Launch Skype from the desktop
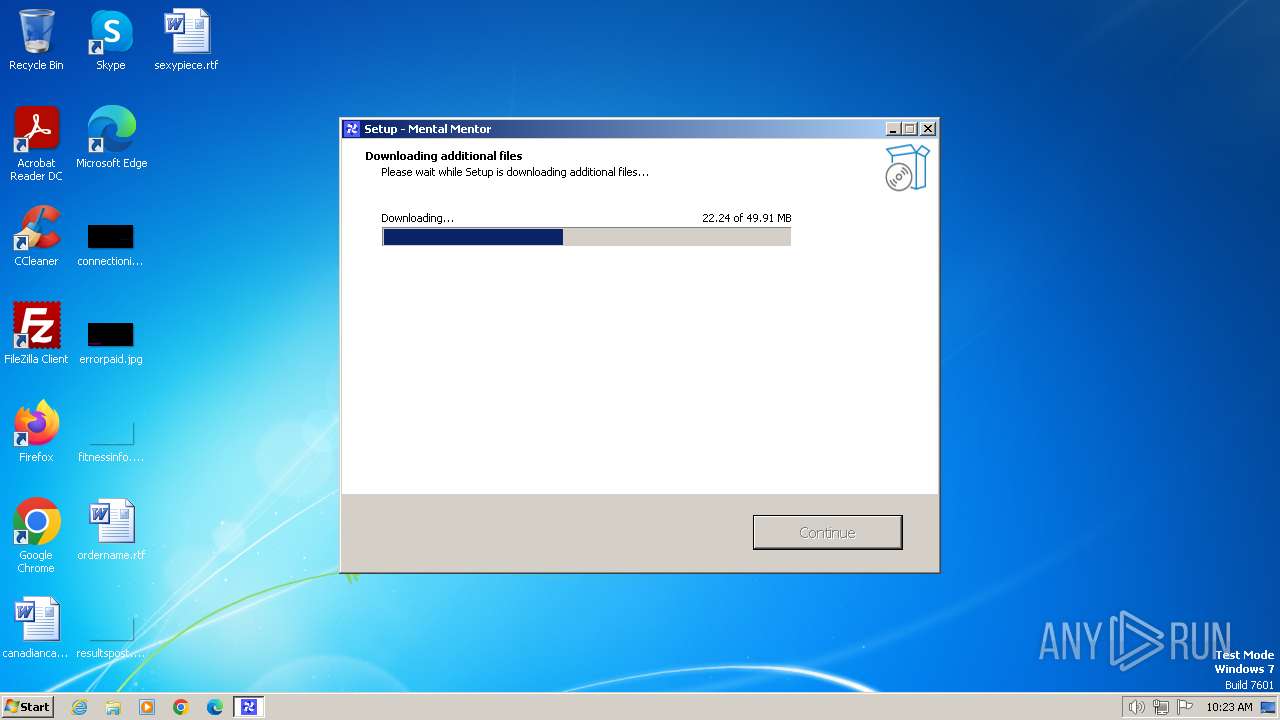Viewport: 1280px width, 720px height. click(111, 40)
